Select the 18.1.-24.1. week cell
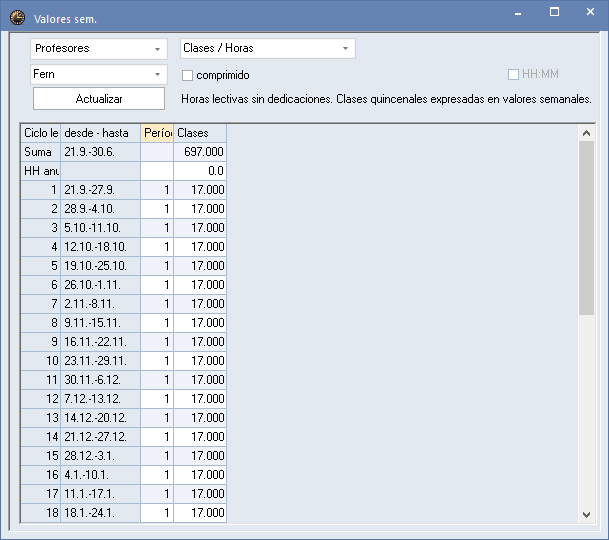Viewport: 609px width, 540px height. [x=100, y=513]
